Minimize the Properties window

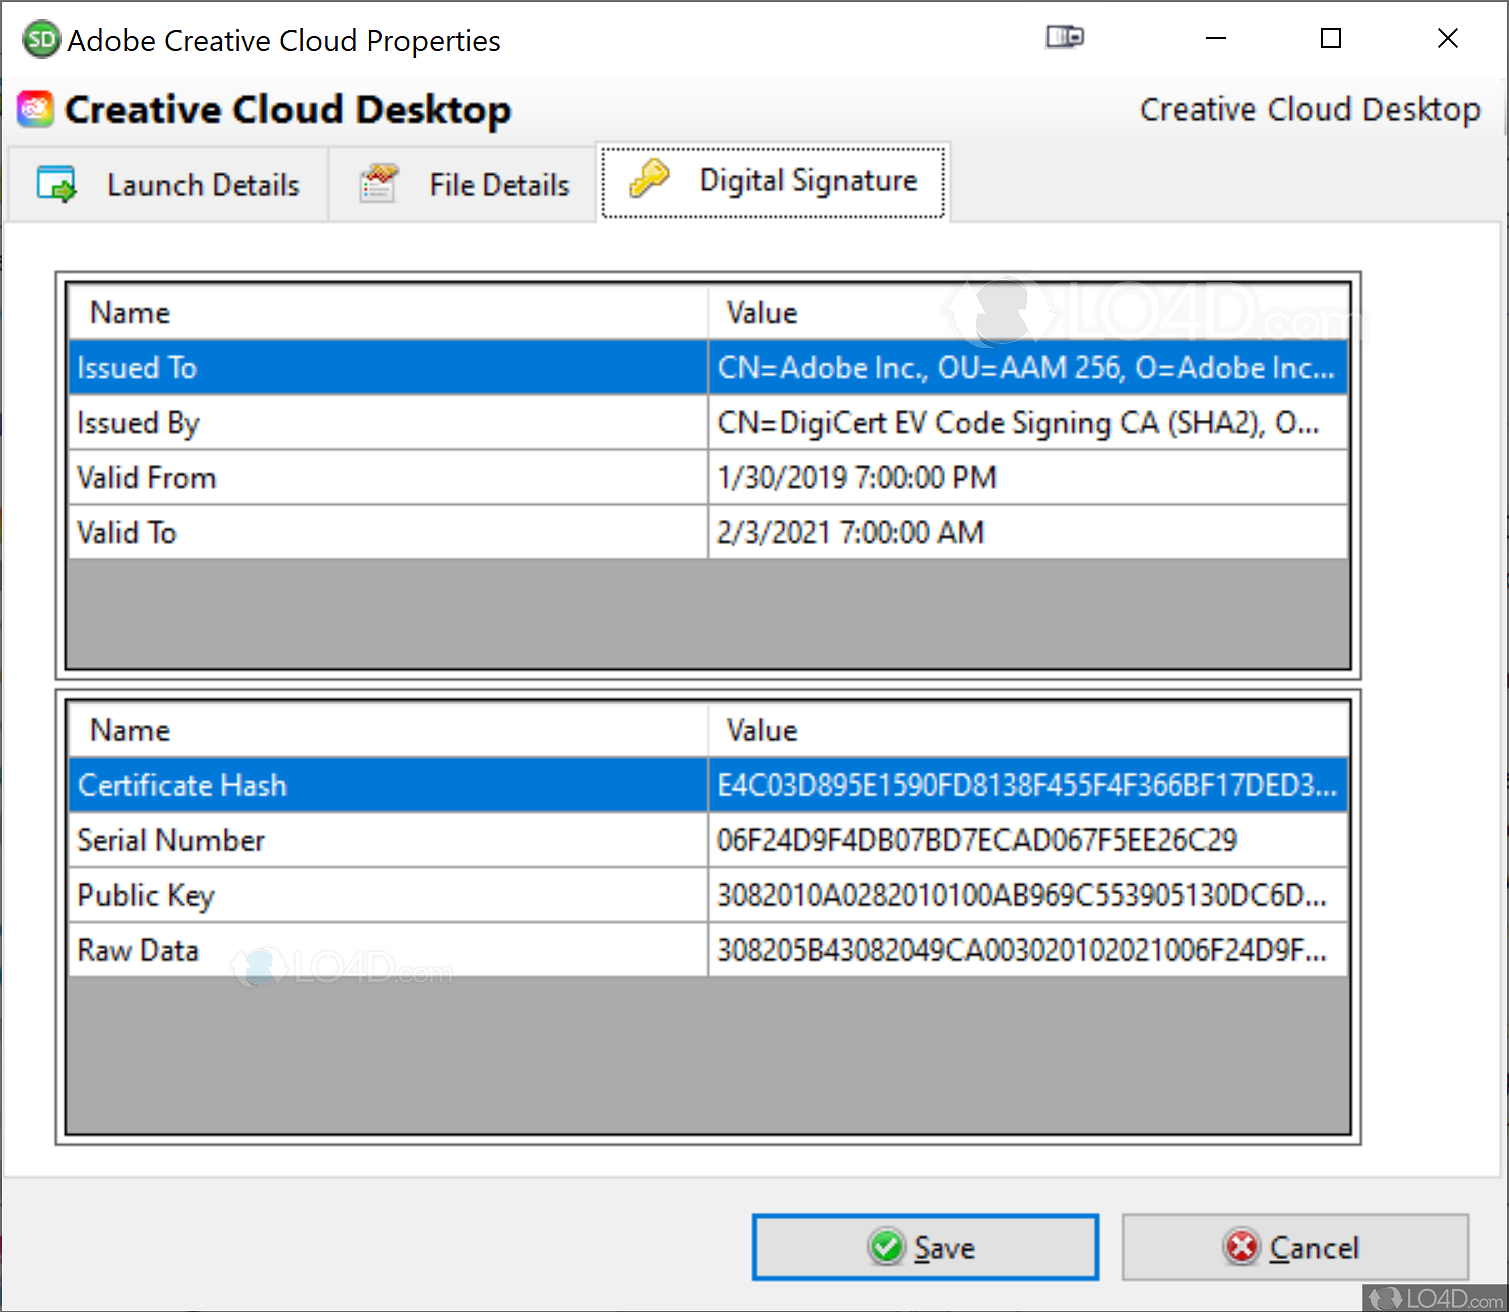point(1216,38)
